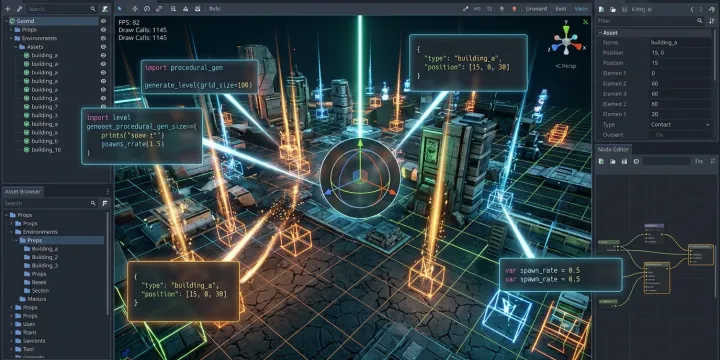Click the Fx button in Node Editor toolbar
Screen dimensions: 720x360
tap(698, 161)
